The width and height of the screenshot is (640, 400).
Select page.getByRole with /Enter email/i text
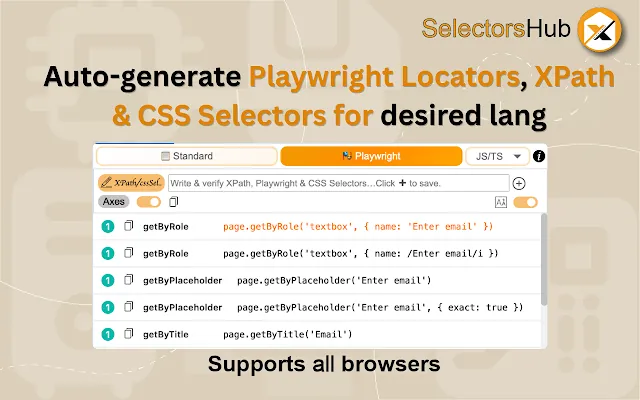361,253
